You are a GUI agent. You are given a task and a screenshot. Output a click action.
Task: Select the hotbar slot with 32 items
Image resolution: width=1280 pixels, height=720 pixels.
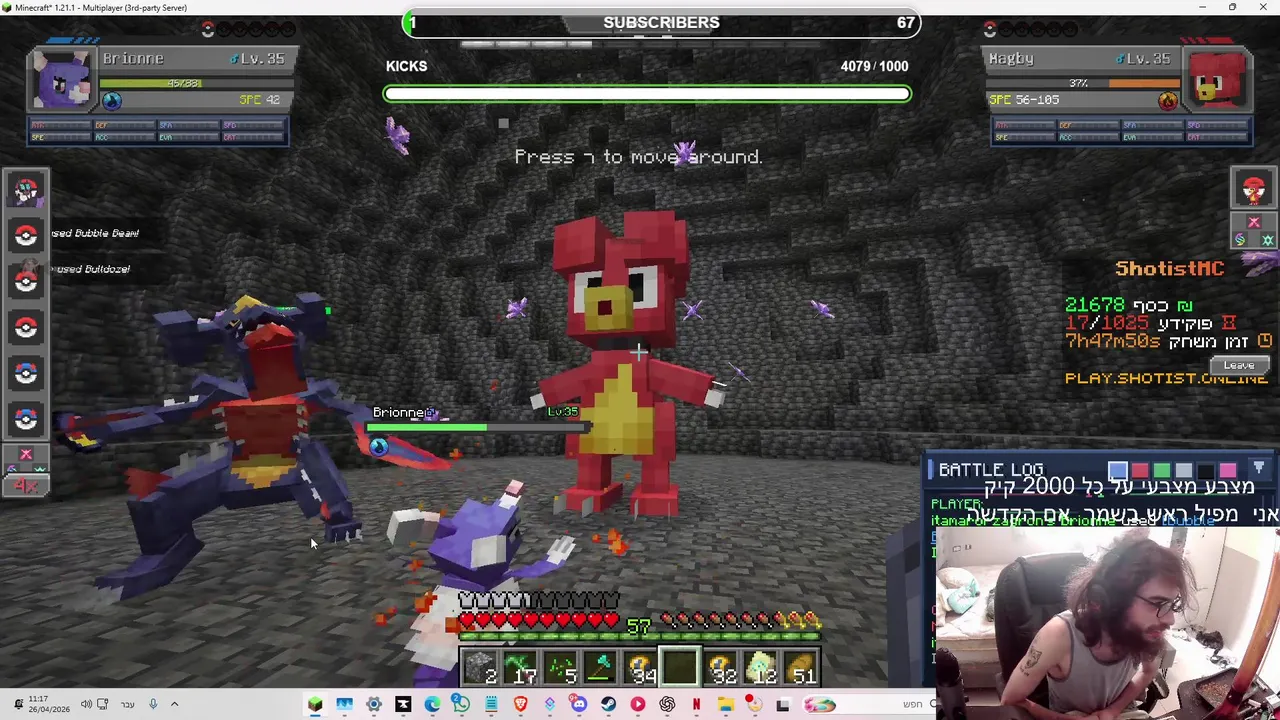click(720, 667)
